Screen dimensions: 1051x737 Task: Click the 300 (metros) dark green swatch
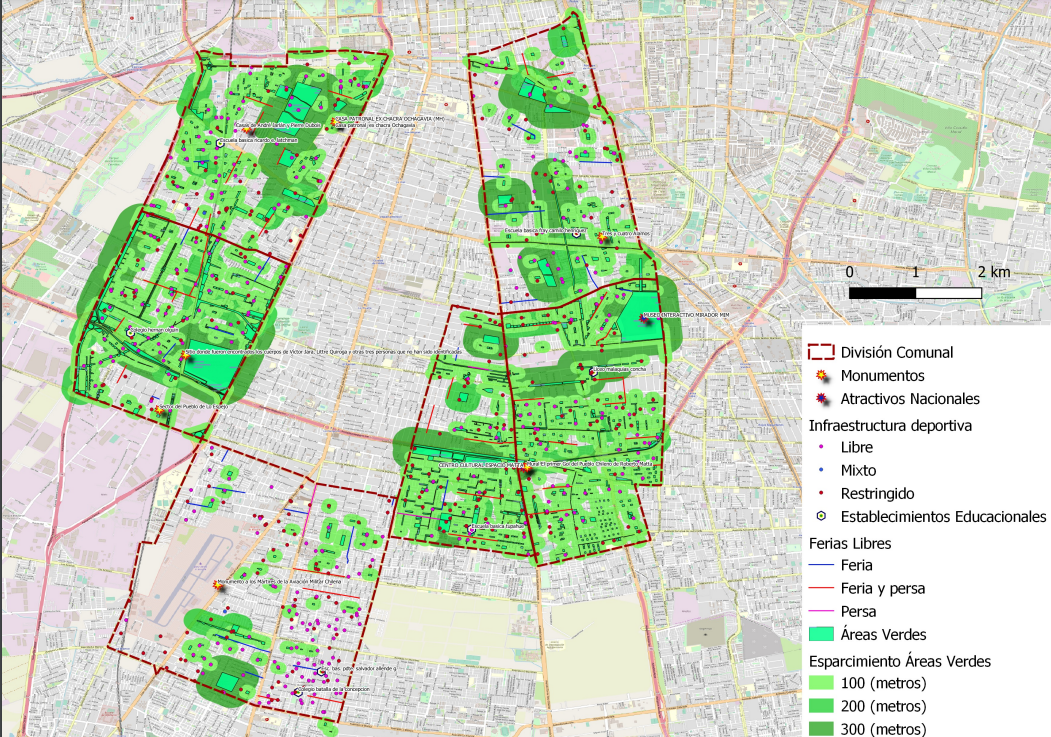click(x=821, y=729)
